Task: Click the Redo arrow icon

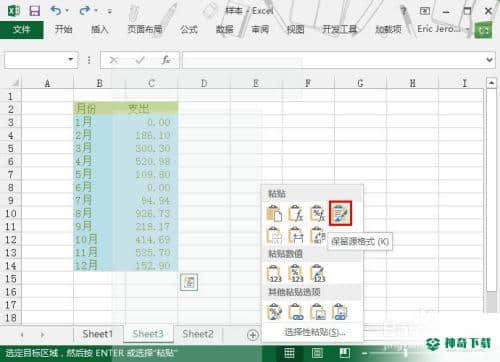Action: click(85, 11)
